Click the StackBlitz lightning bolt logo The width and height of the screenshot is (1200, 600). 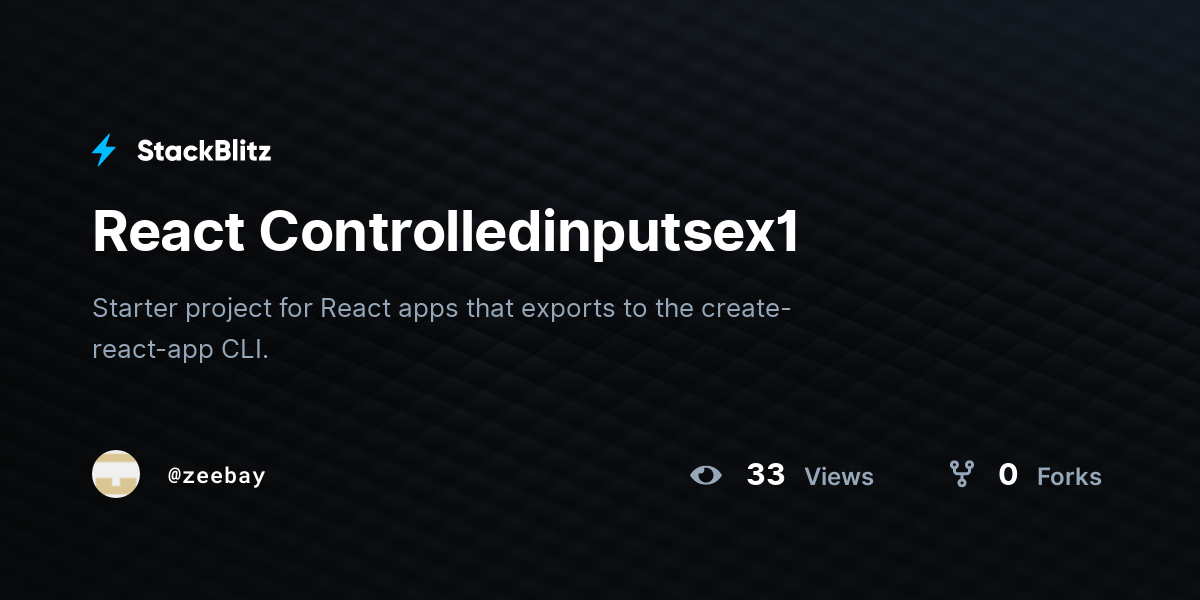pos(104,151)
